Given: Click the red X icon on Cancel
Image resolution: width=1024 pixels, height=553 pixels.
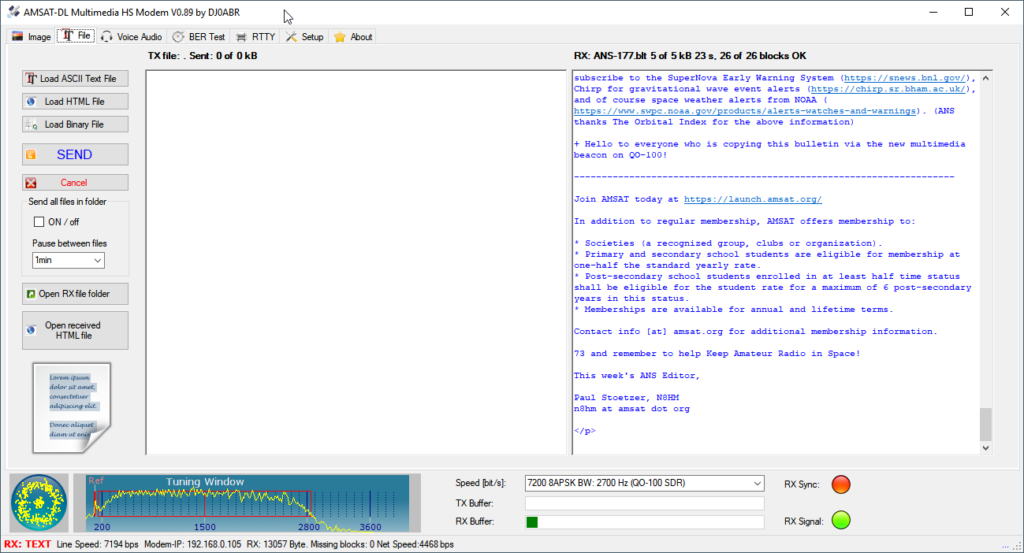Looking at the screenshot, I should (x=31, y=183).
